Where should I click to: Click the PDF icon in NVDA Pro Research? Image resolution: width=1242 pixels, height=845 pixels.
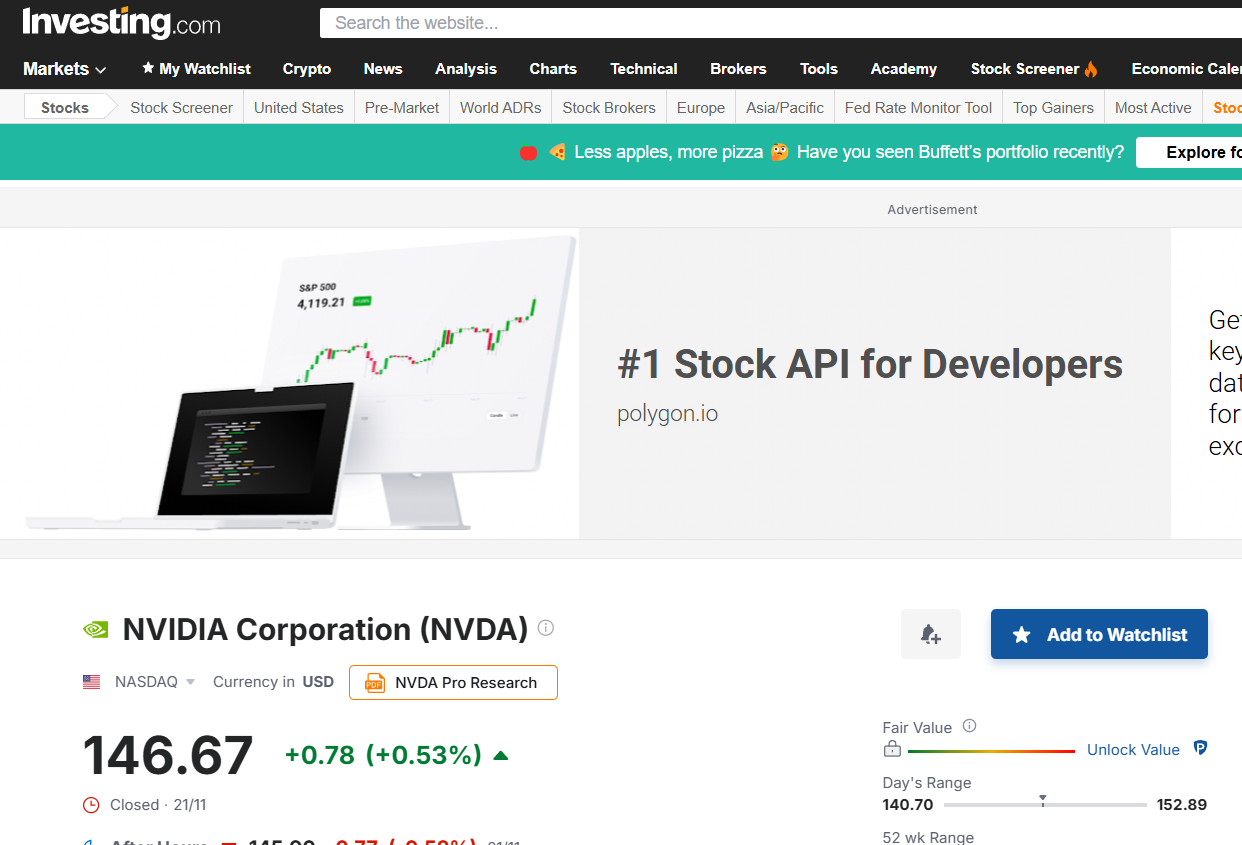[375, 683]
